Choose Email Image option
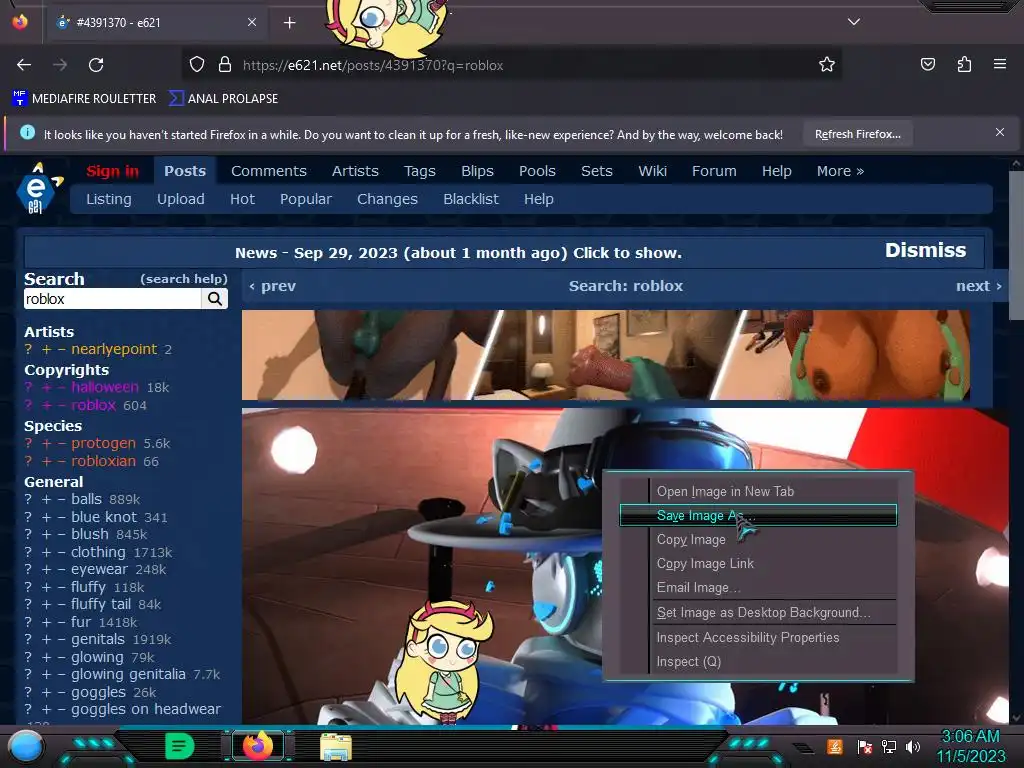Image resolution: width=1024 pixels, height=768 pixels. pyautogui.click(x=698, y=588)
